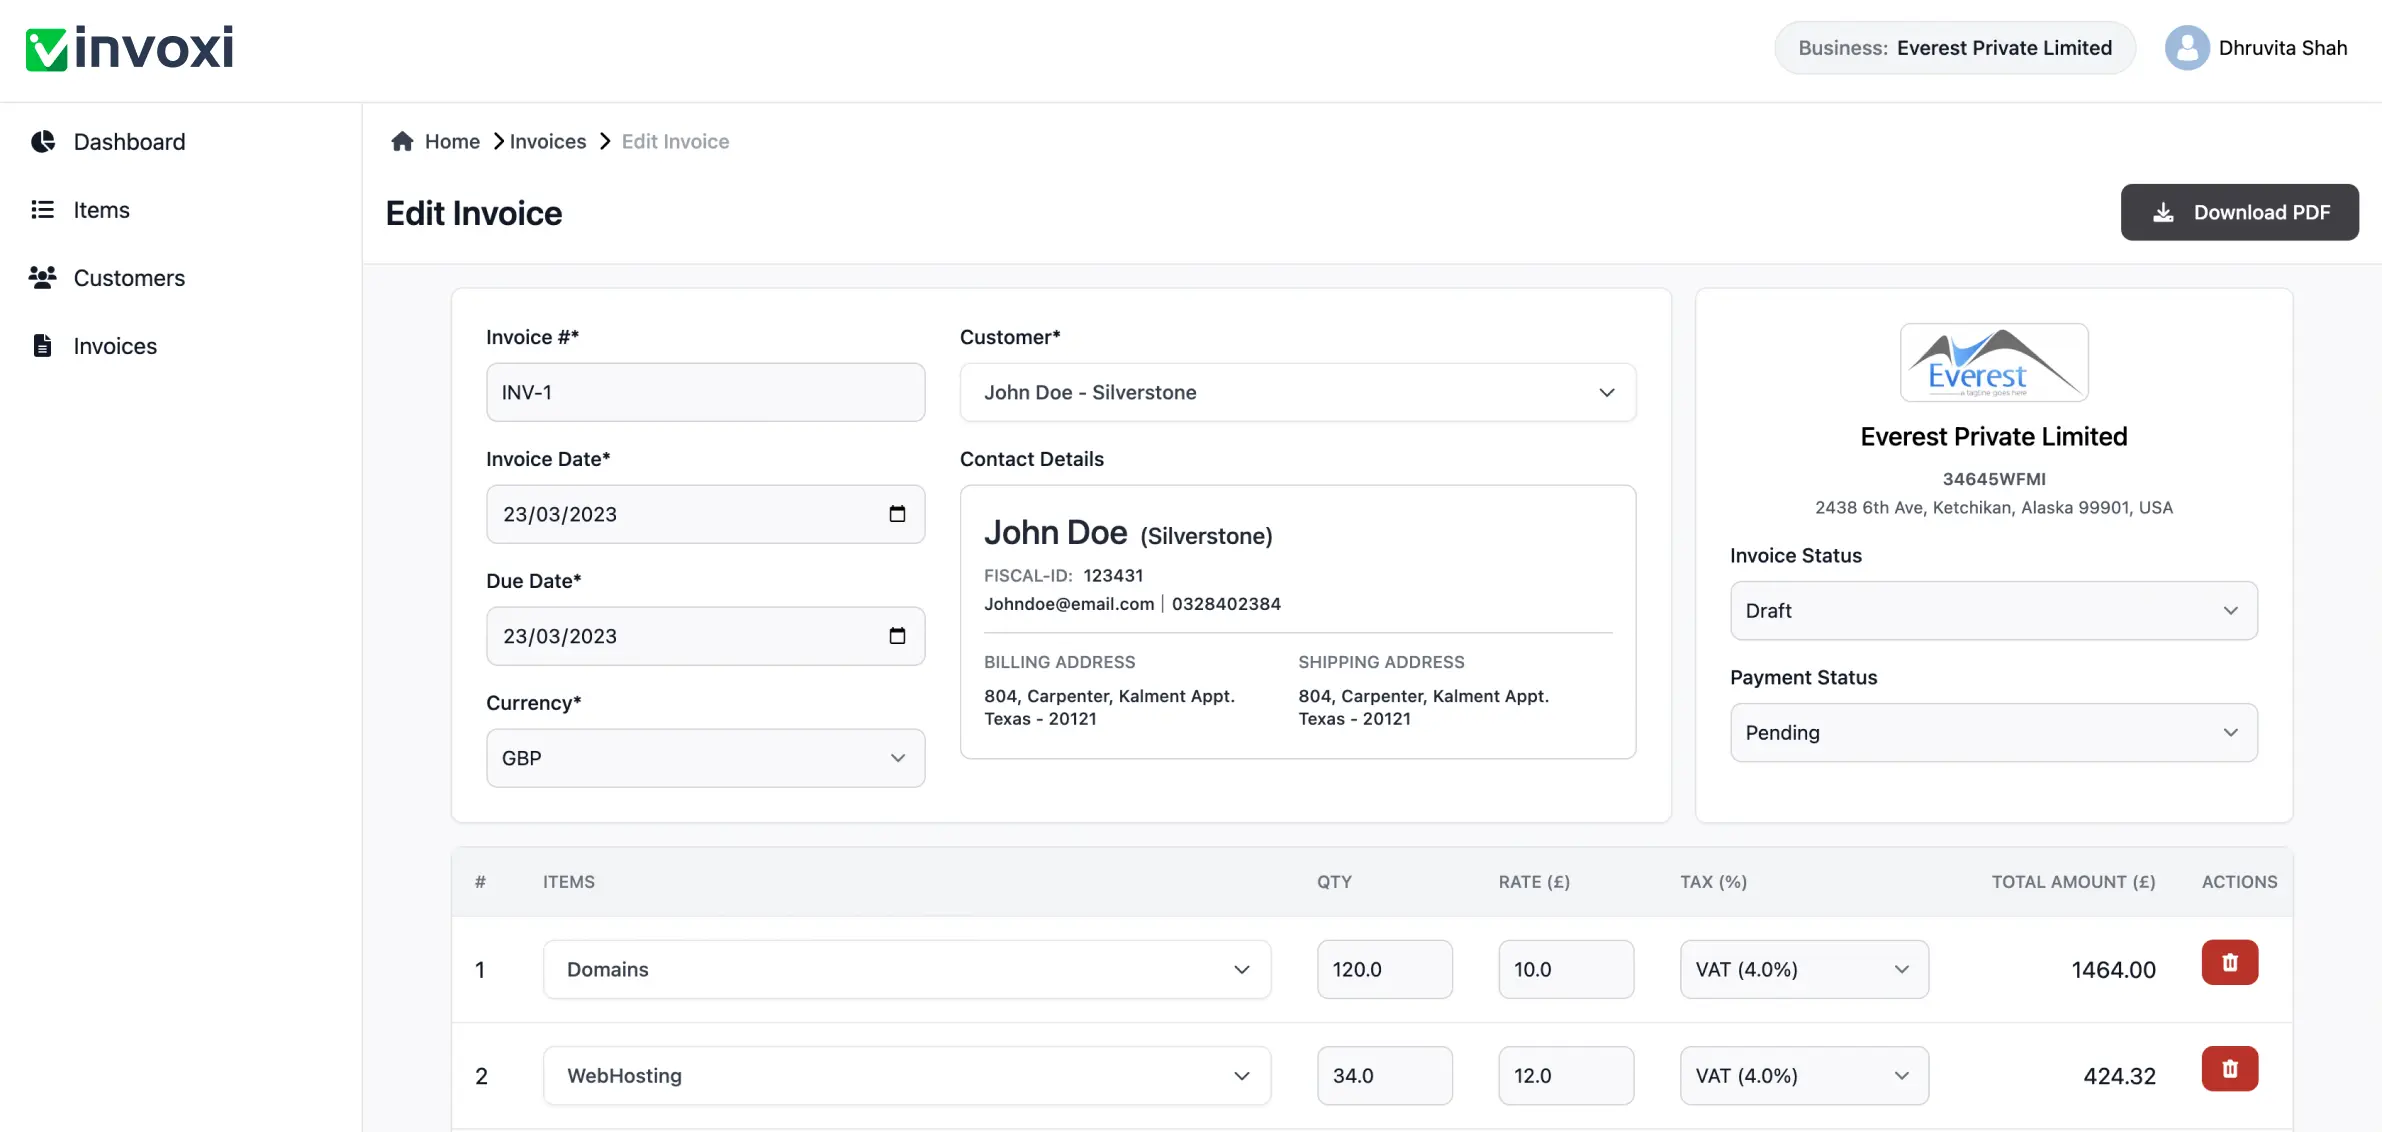Click the Download PDF button
This screenshot has width=2382, height=1132.
pyautogui.click(x=2239, y=212)
